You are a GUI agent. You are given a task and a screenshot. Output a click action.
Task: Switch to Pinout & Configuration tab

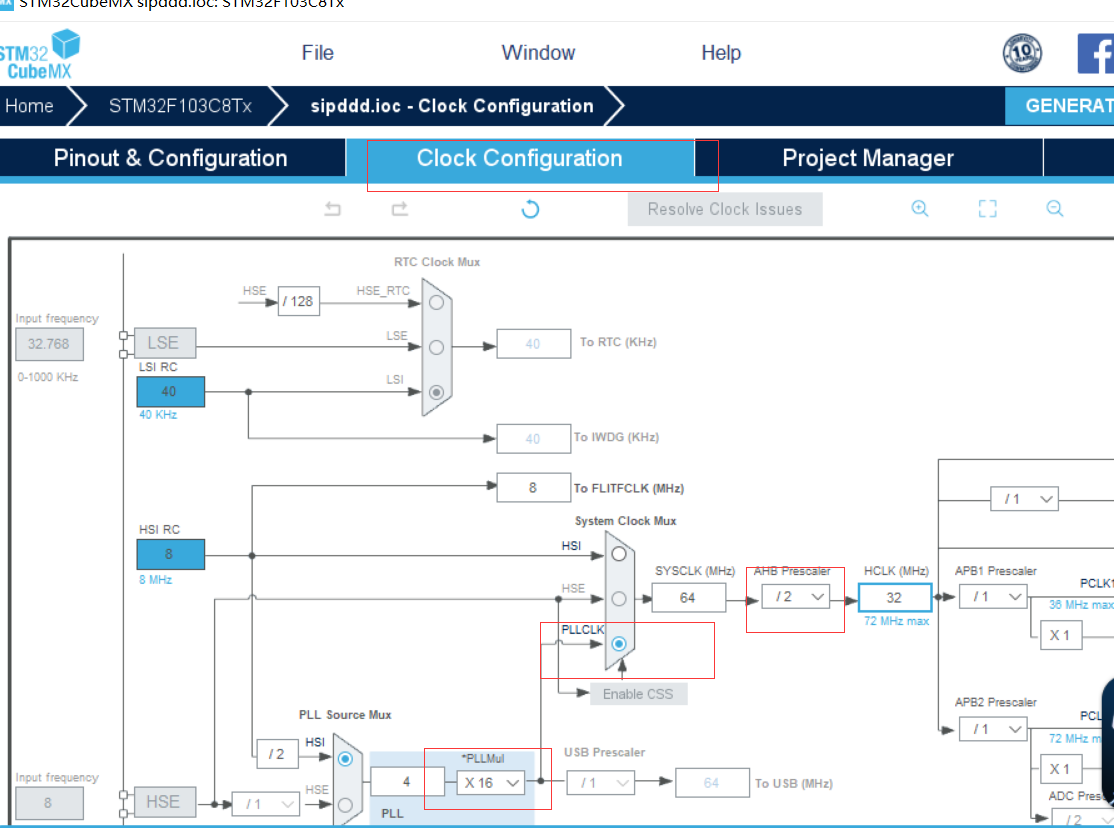[171, 158]
